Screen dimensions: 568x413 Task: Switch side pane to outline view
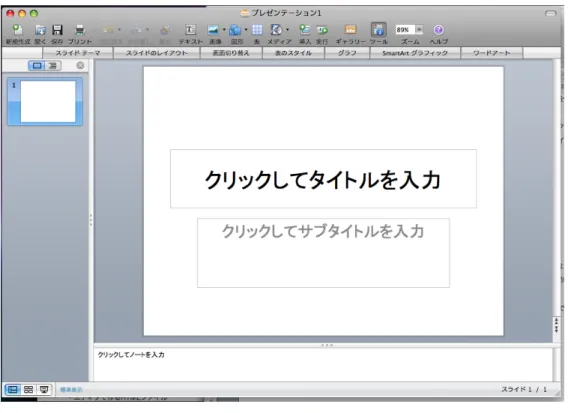pyautogui.click(x=53, y=66)
